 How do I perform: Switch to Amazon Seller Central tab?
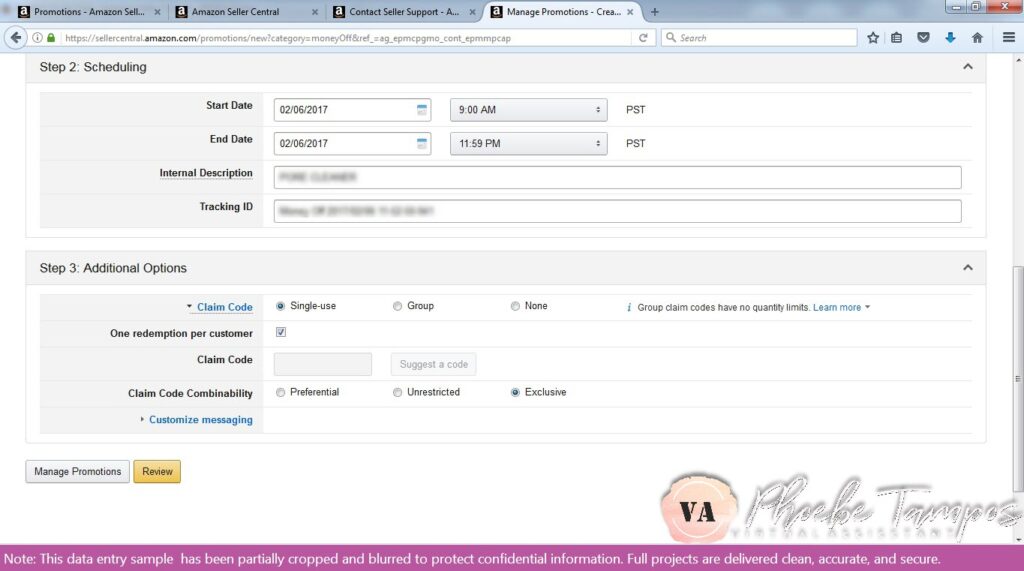[x=246, y=12]
